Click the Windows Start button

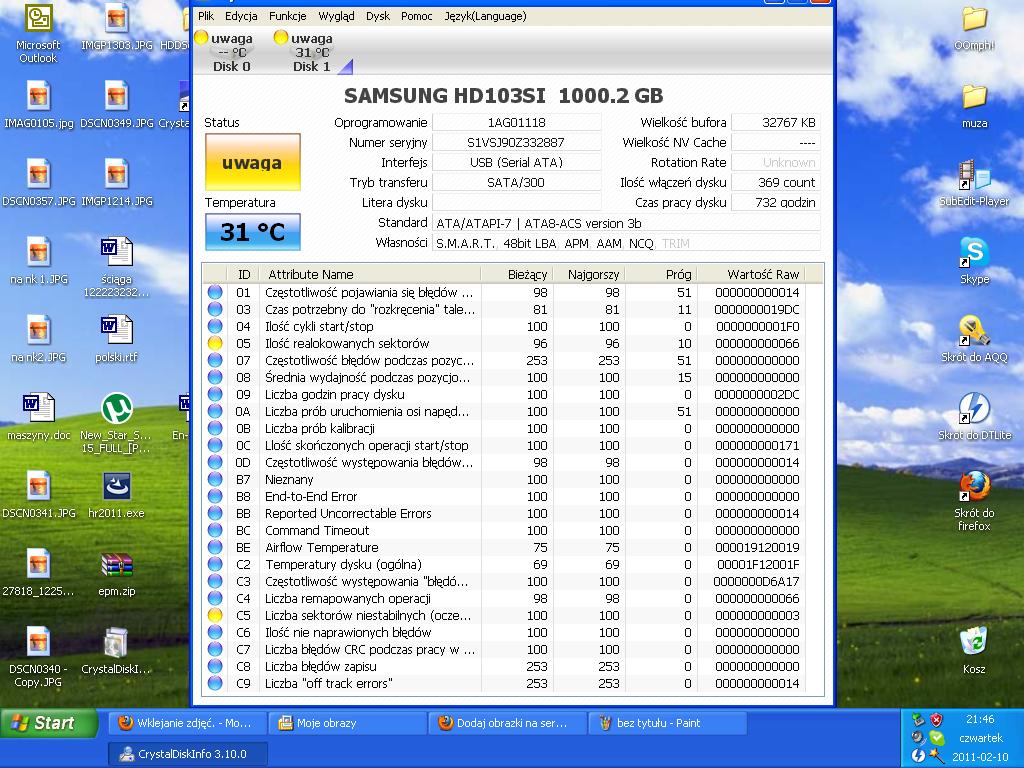tap(49, 723)
